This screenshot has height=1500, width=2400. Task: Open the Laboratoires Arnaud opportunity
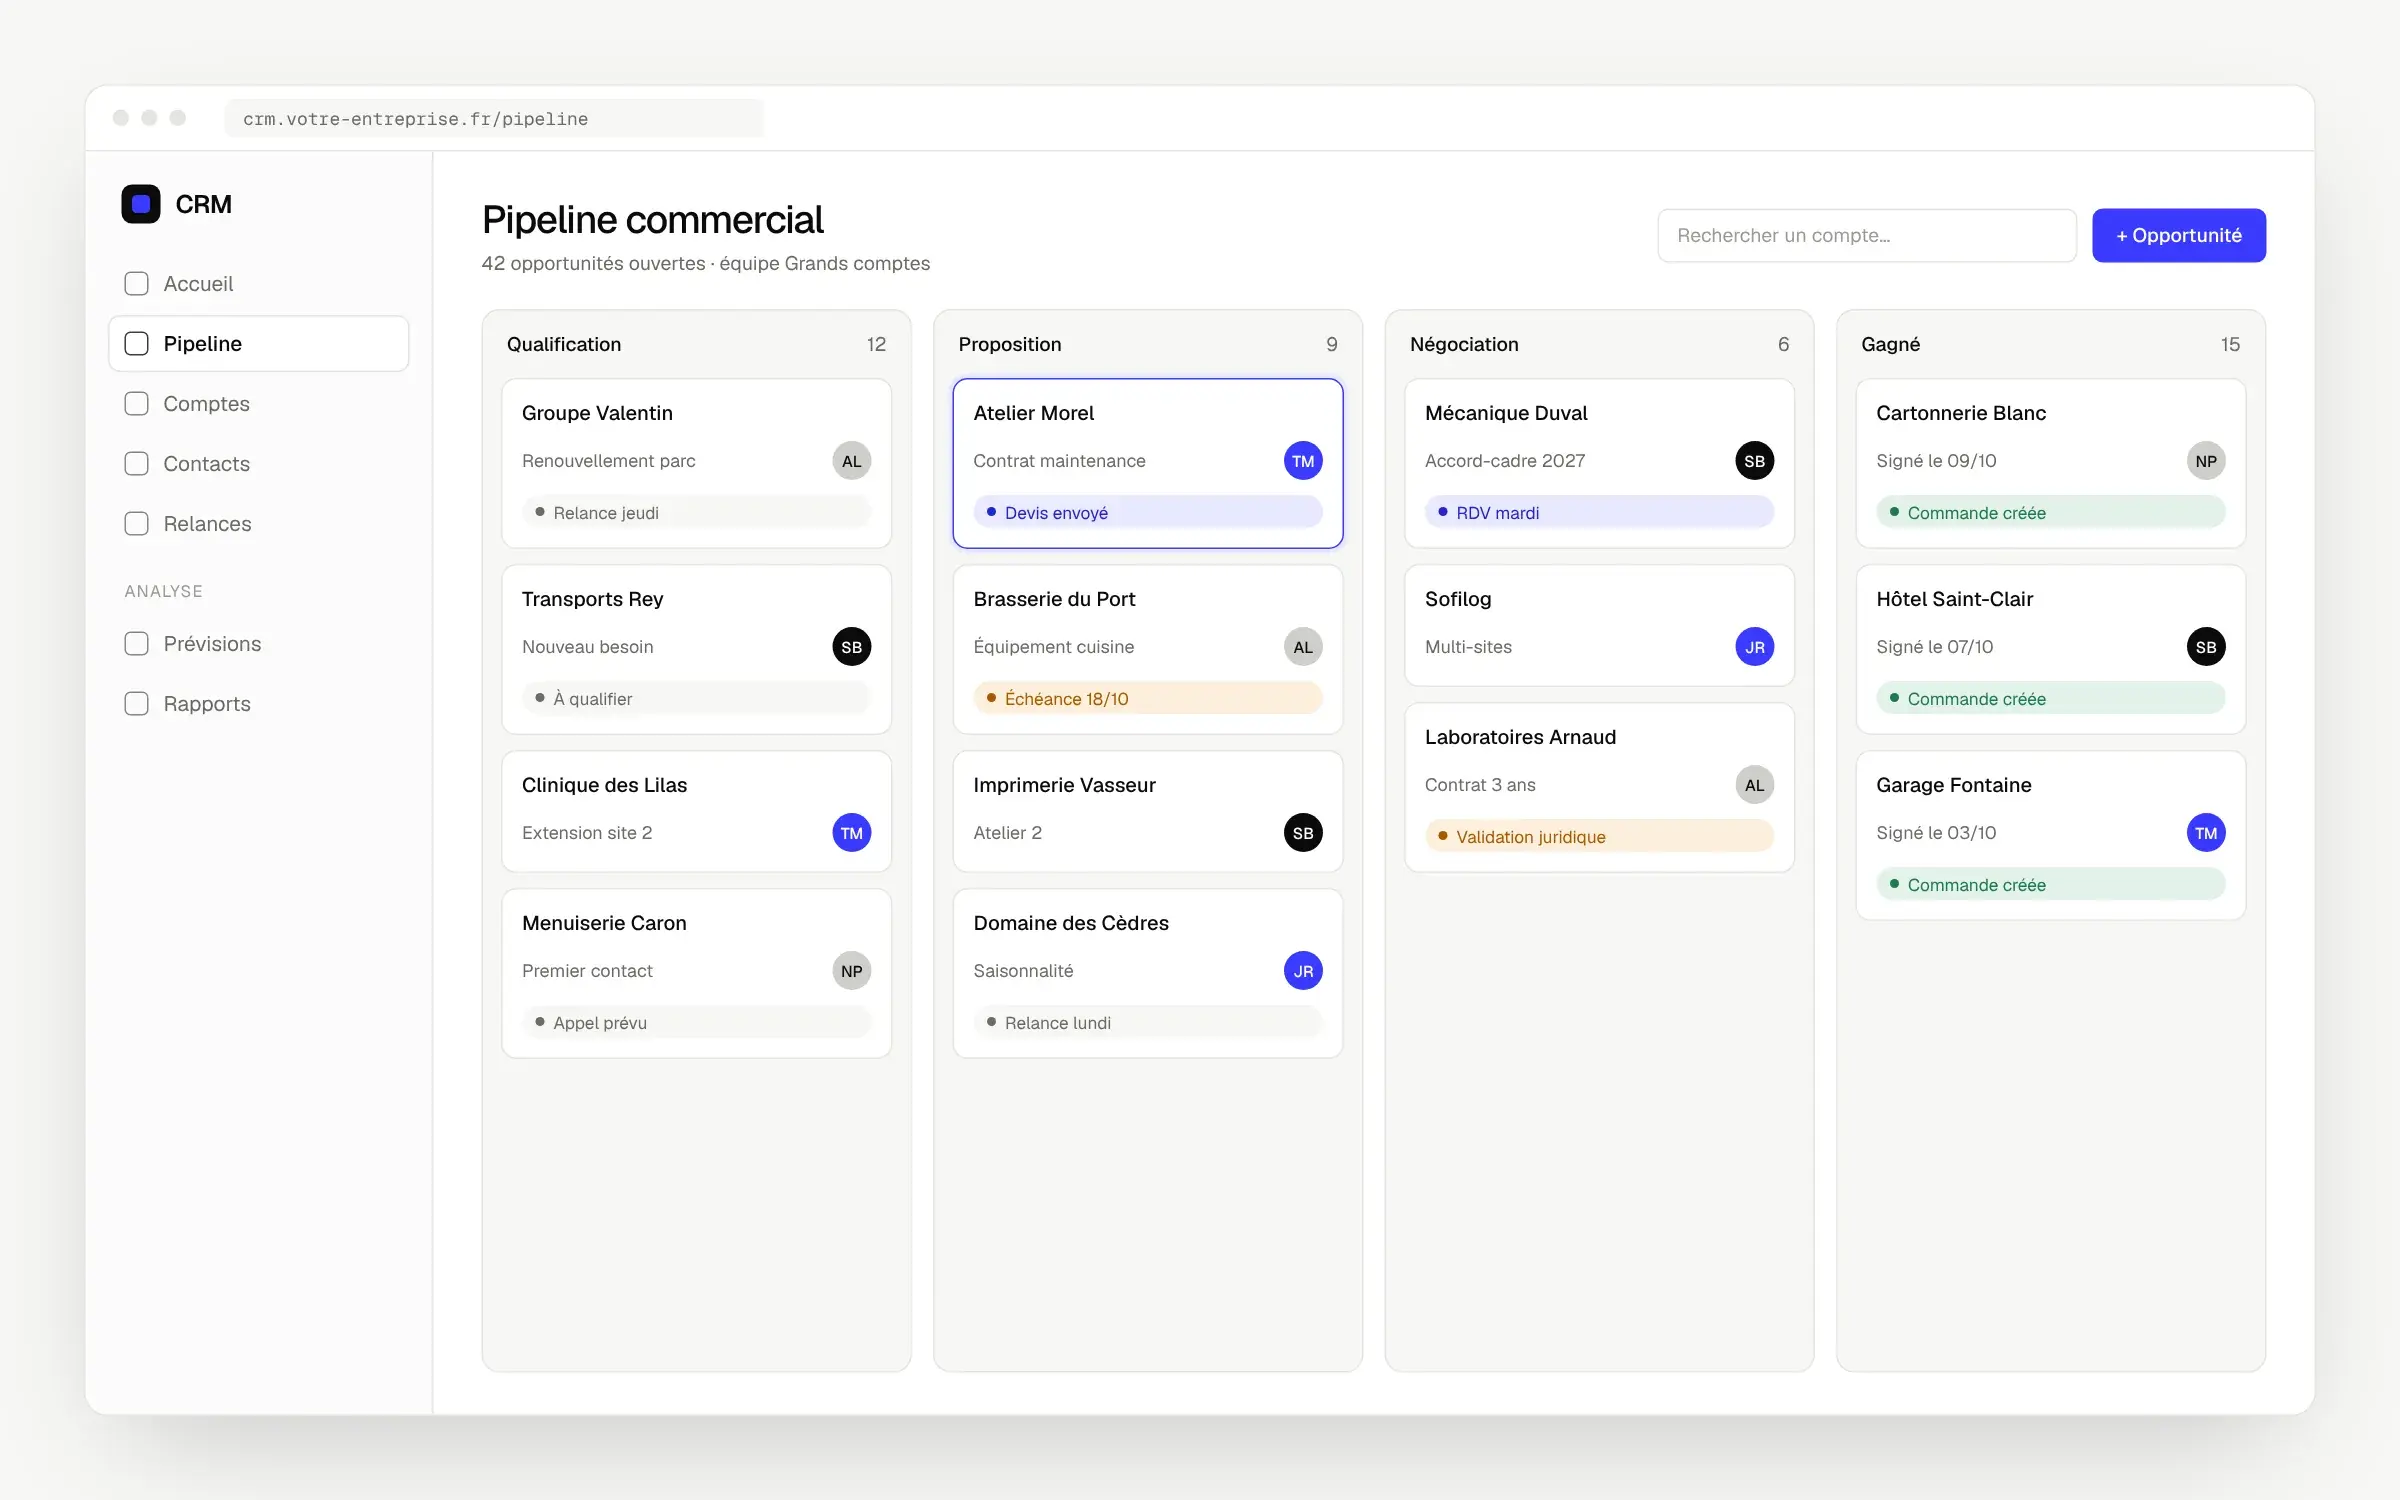pos(1599,788)
